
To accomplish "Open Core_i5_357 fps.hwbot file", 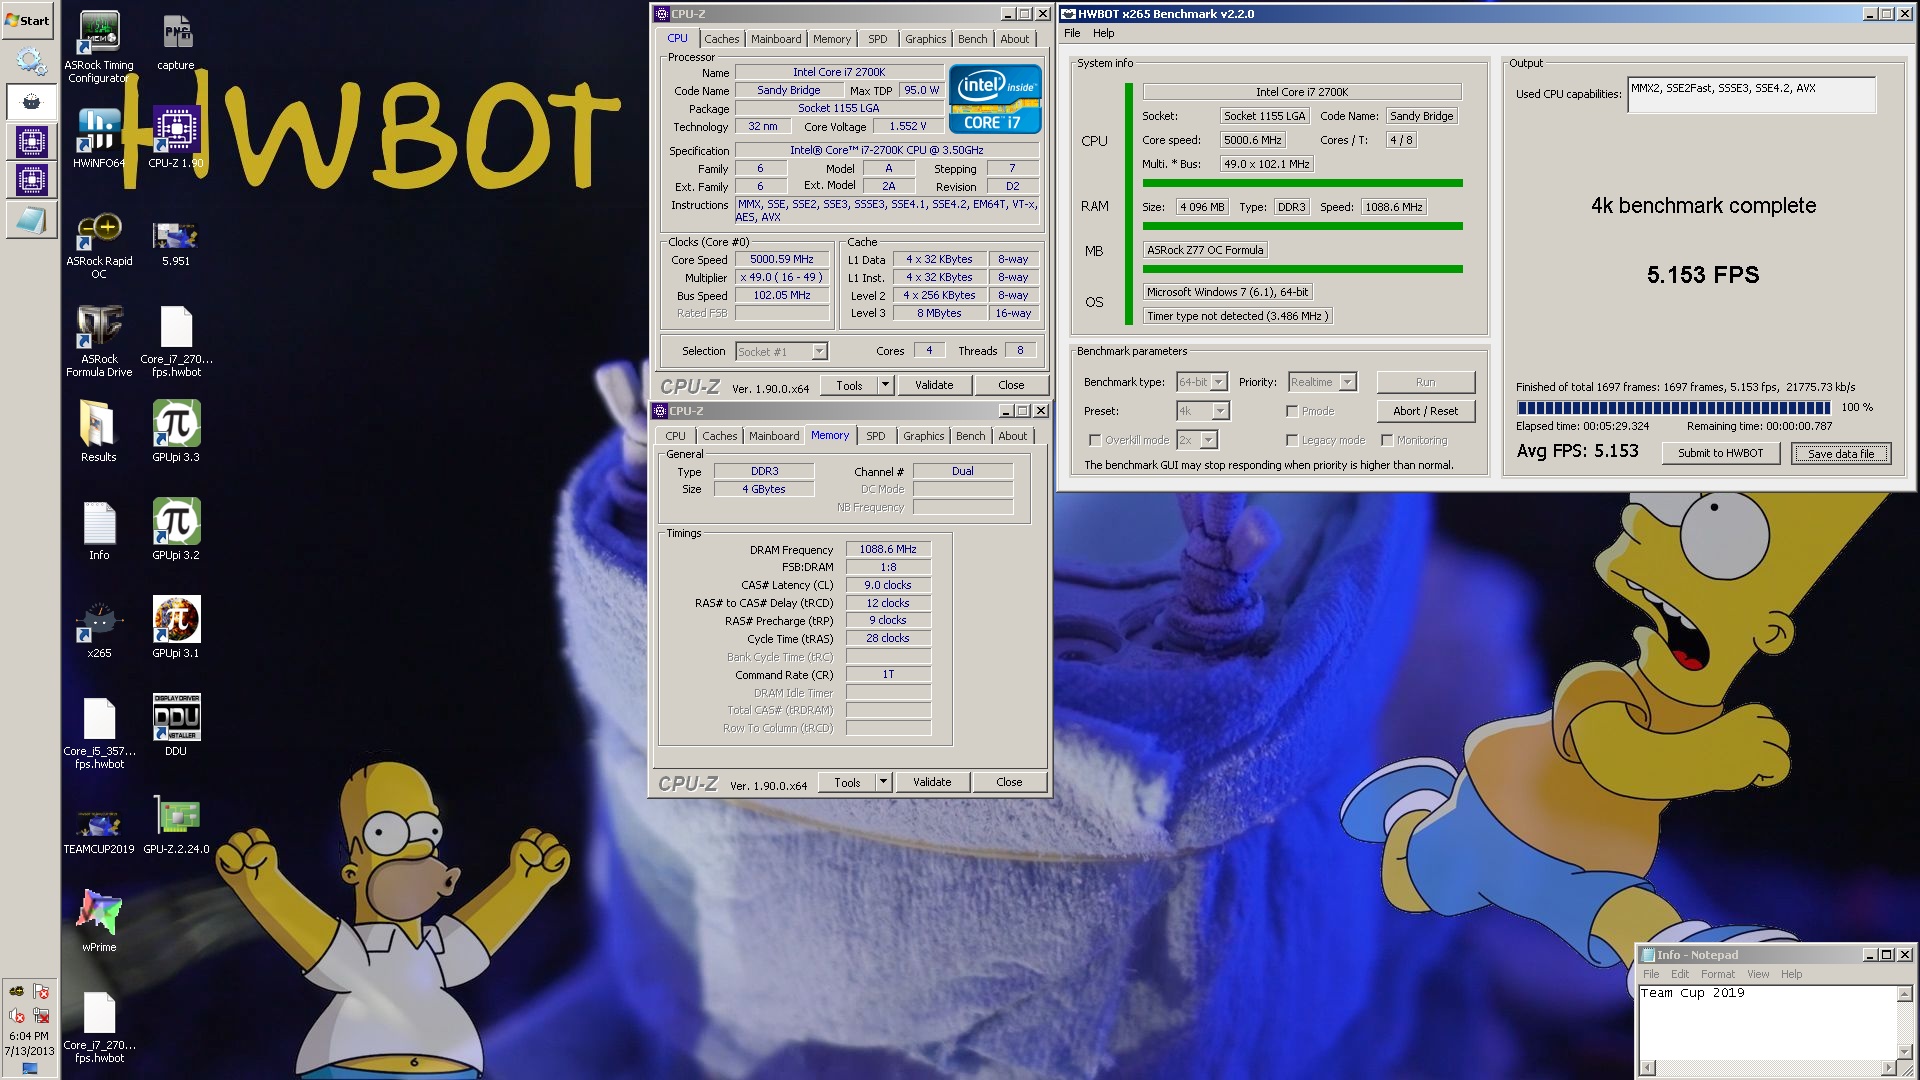I will (x=99, y=733).
